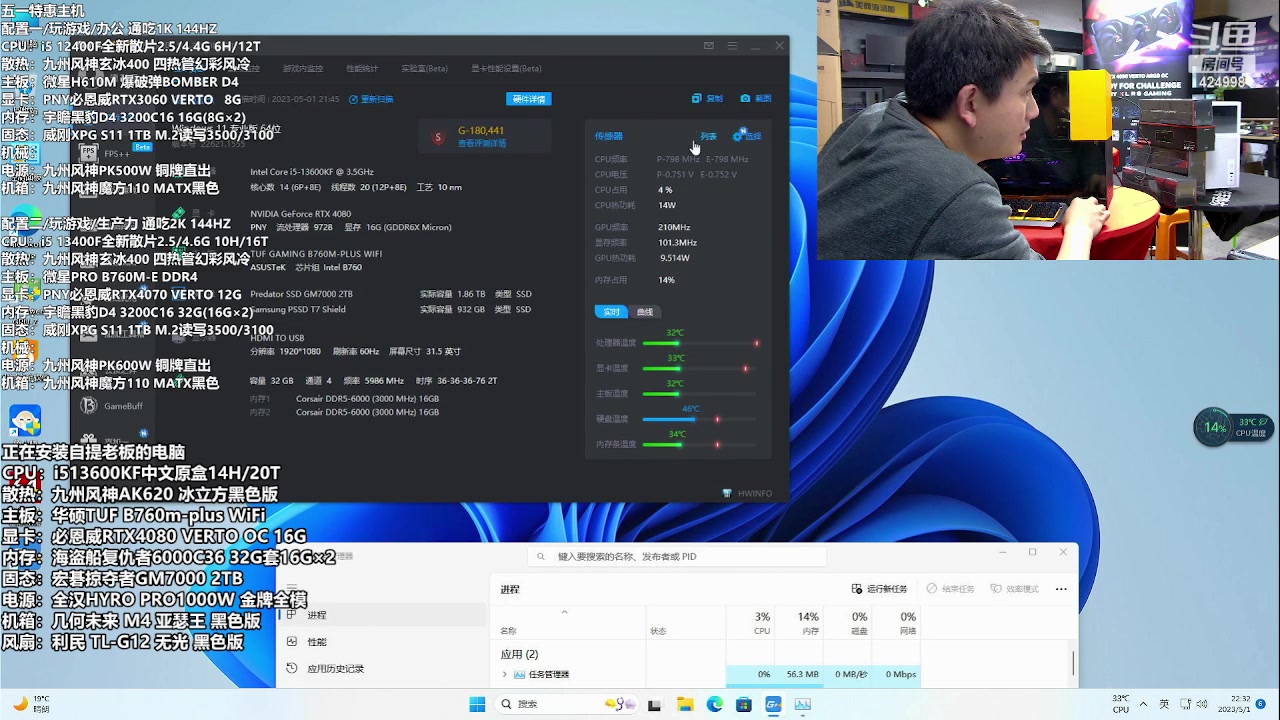Click the 硬盘温度 blue temperature bar
Viewport: 1280px width, 720px height.
[700, 419]
